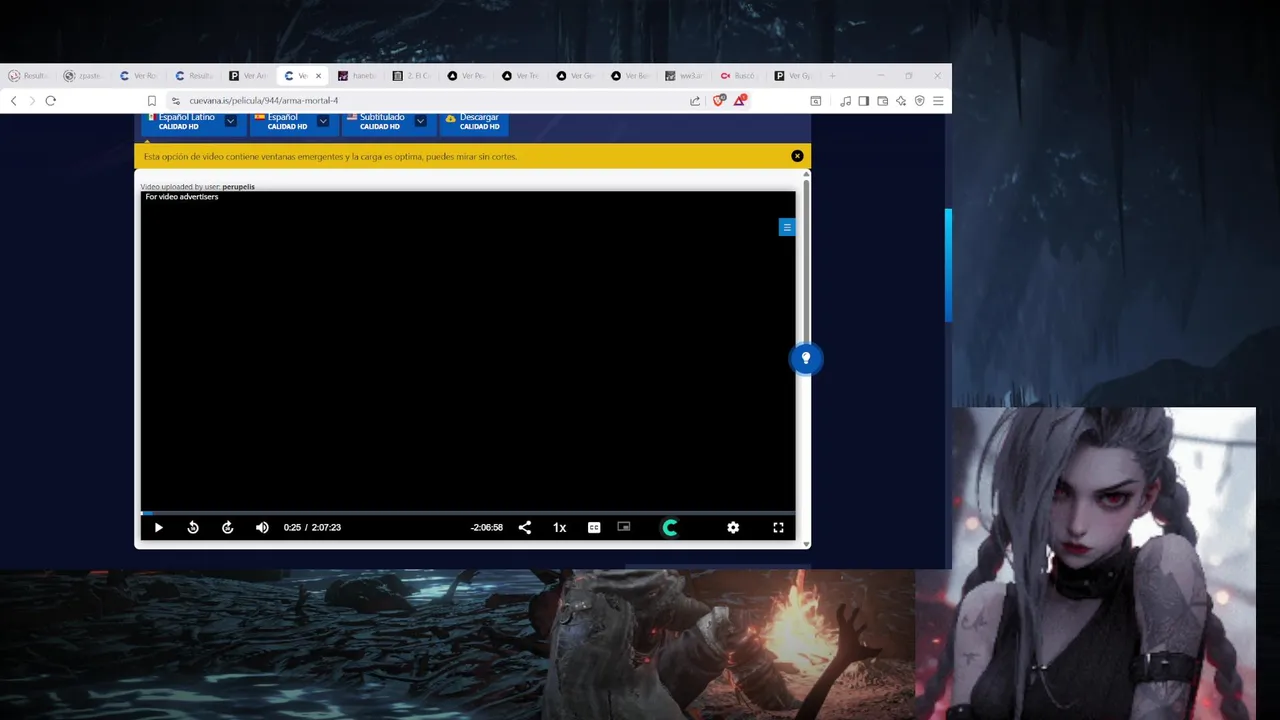Click the remaining time -2:06:58

(487, 527)
